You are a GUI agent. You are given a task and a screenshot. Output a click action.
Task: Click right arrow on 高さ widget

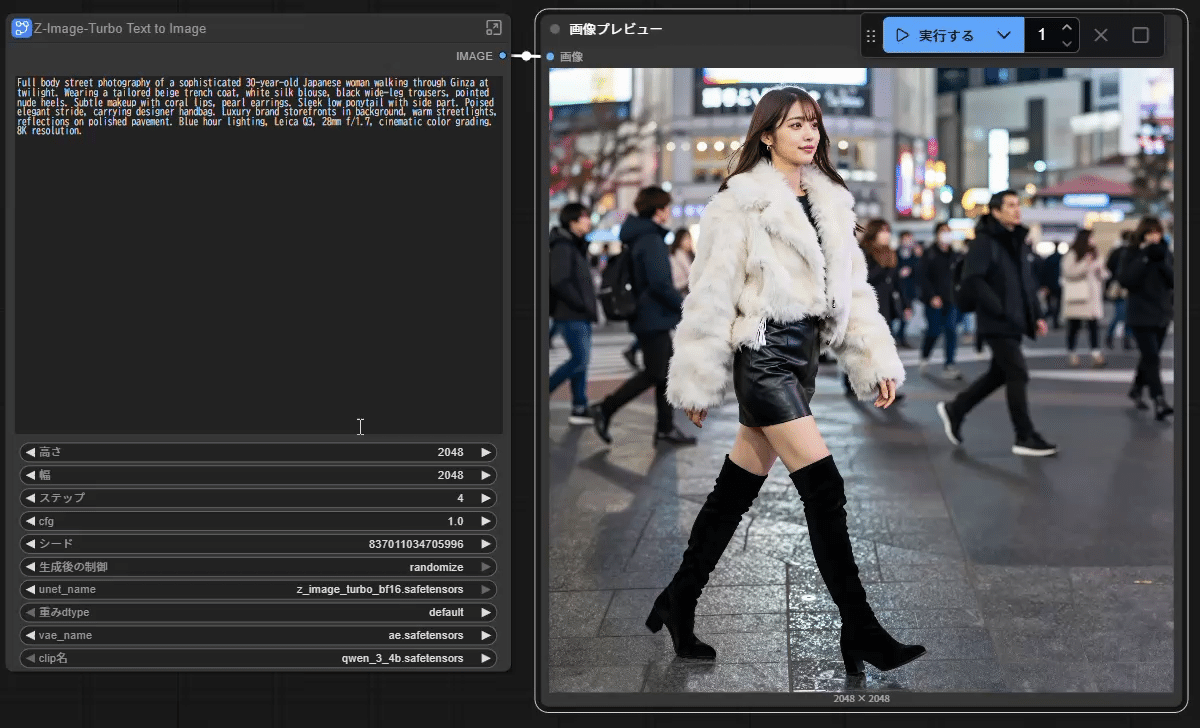486,452
